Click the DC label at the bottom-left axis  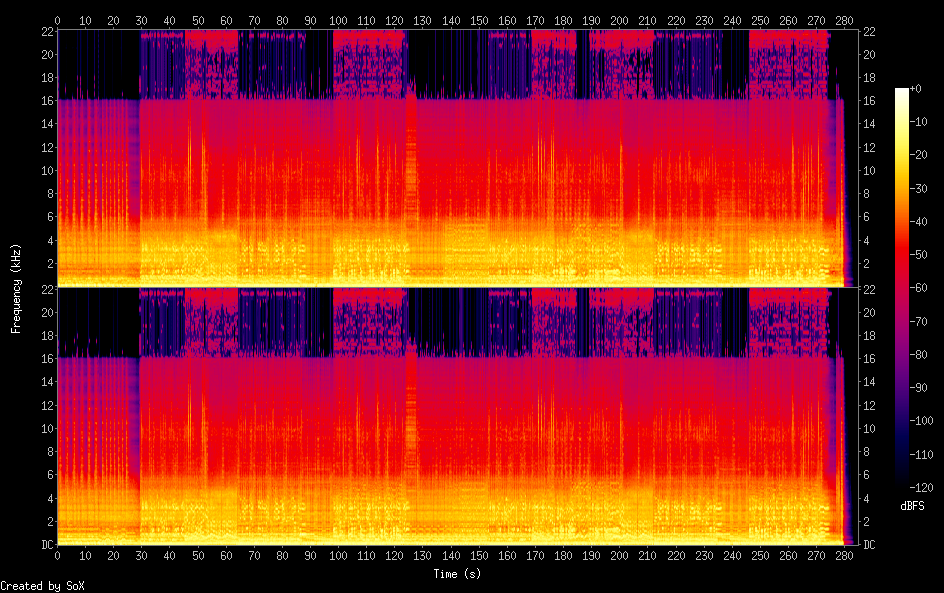44,545
